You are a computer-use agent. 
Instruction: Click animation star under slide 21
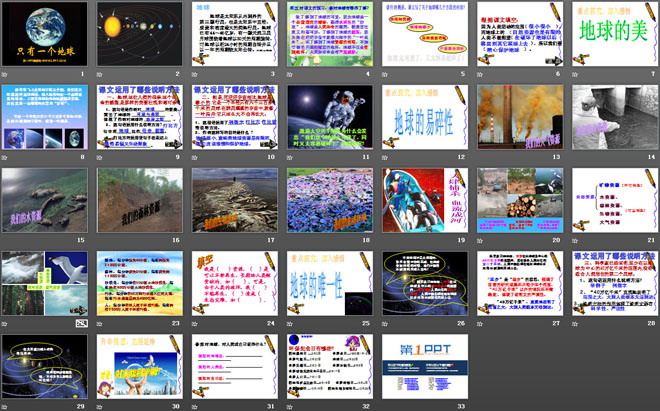point(575,241)
